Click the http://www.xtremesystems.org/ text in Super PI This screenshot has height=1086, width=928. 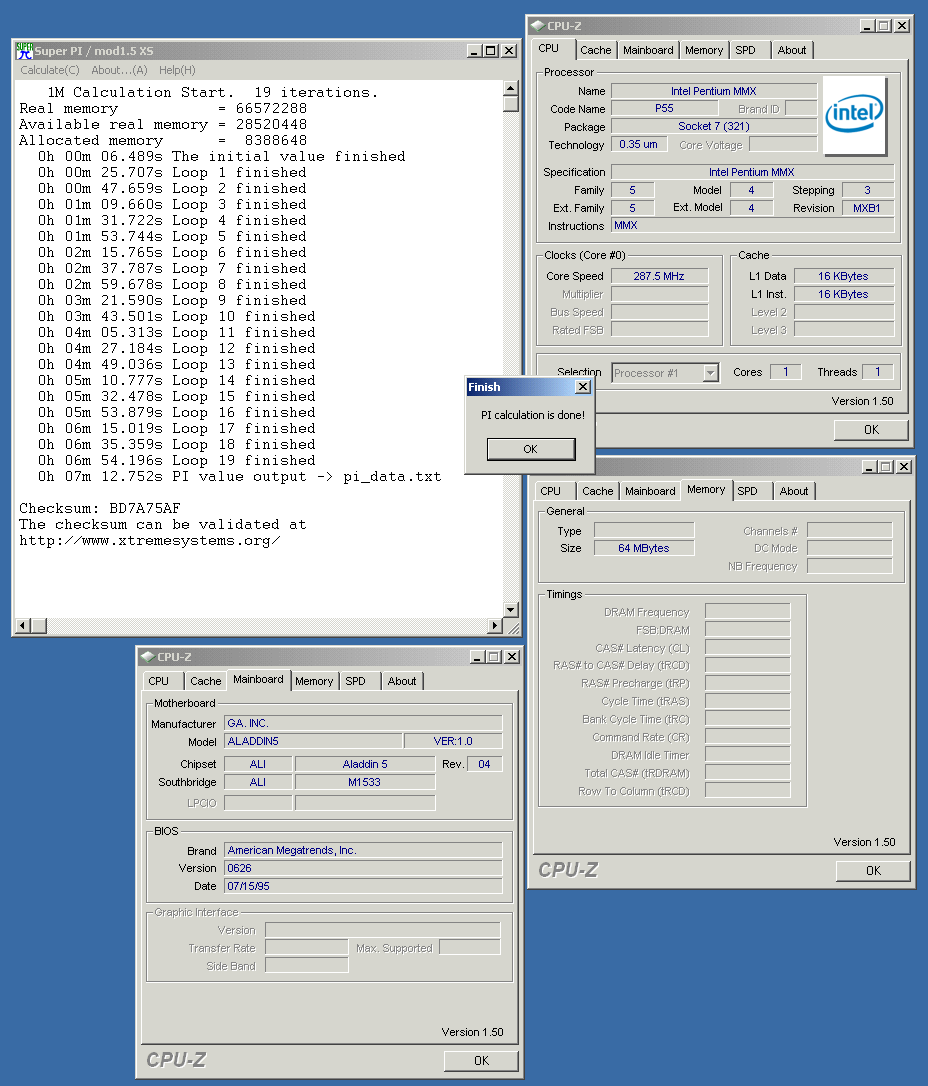(150, 540)
